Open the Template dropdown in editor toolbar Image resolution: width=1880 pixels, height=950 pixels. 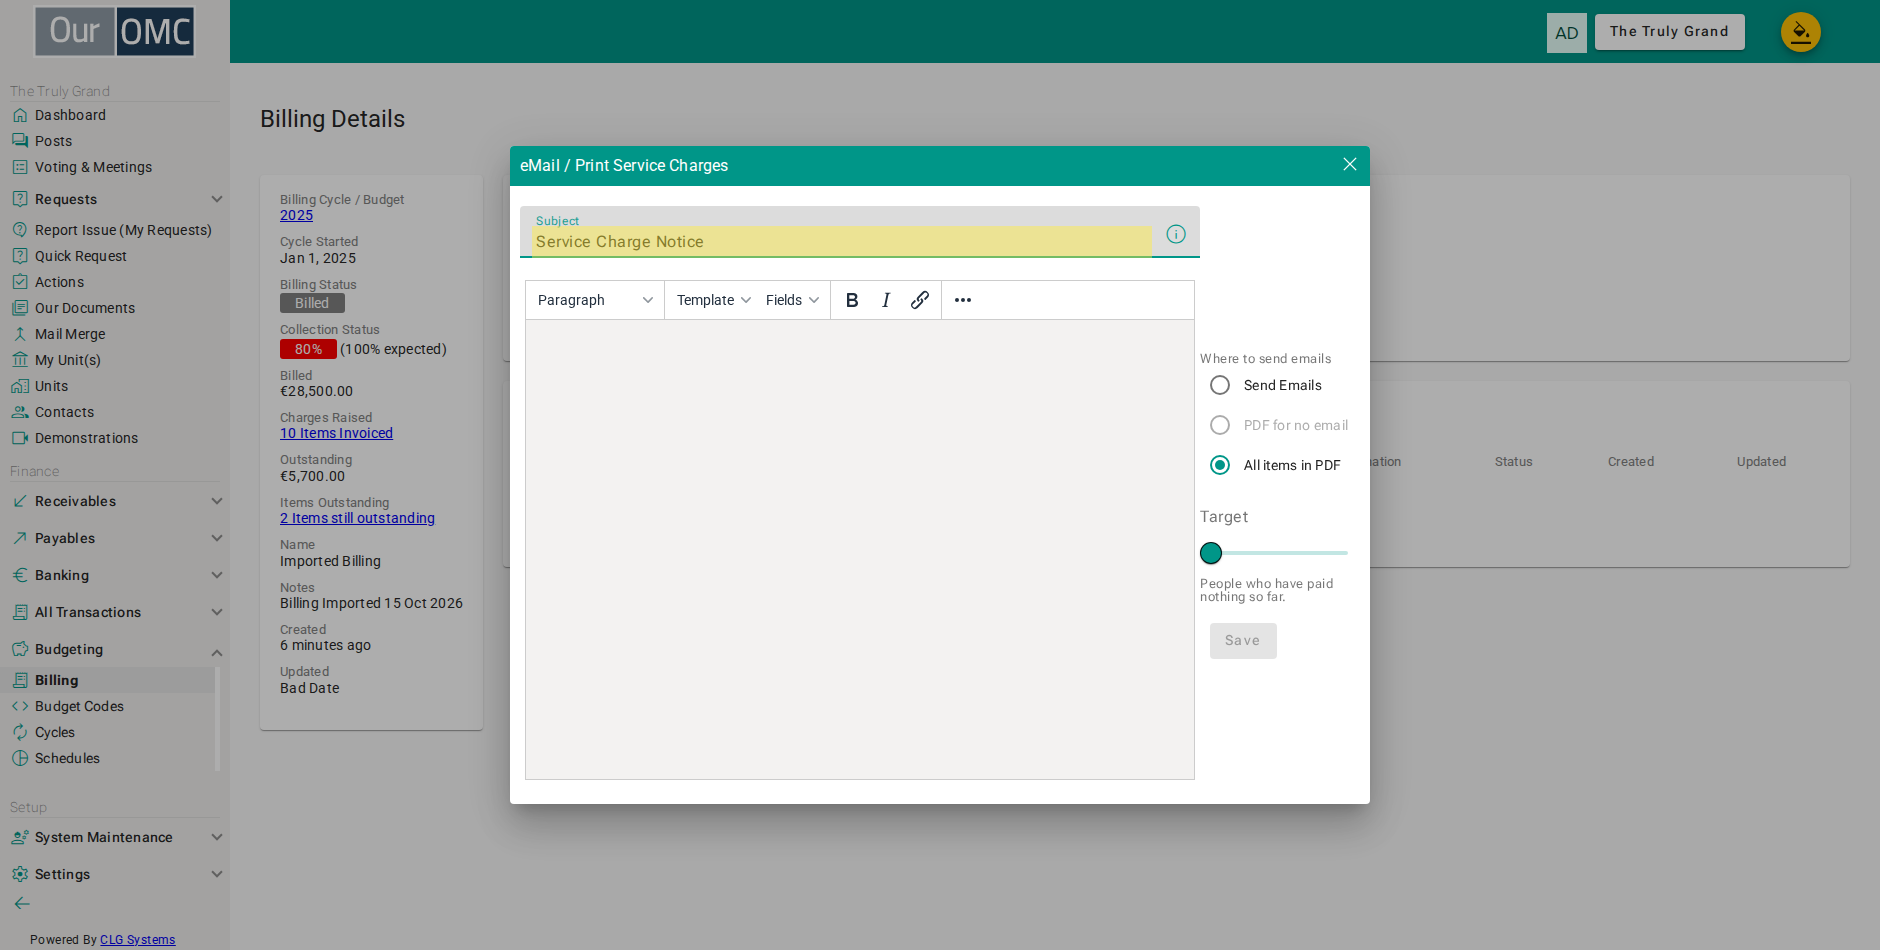pos(714,300)
